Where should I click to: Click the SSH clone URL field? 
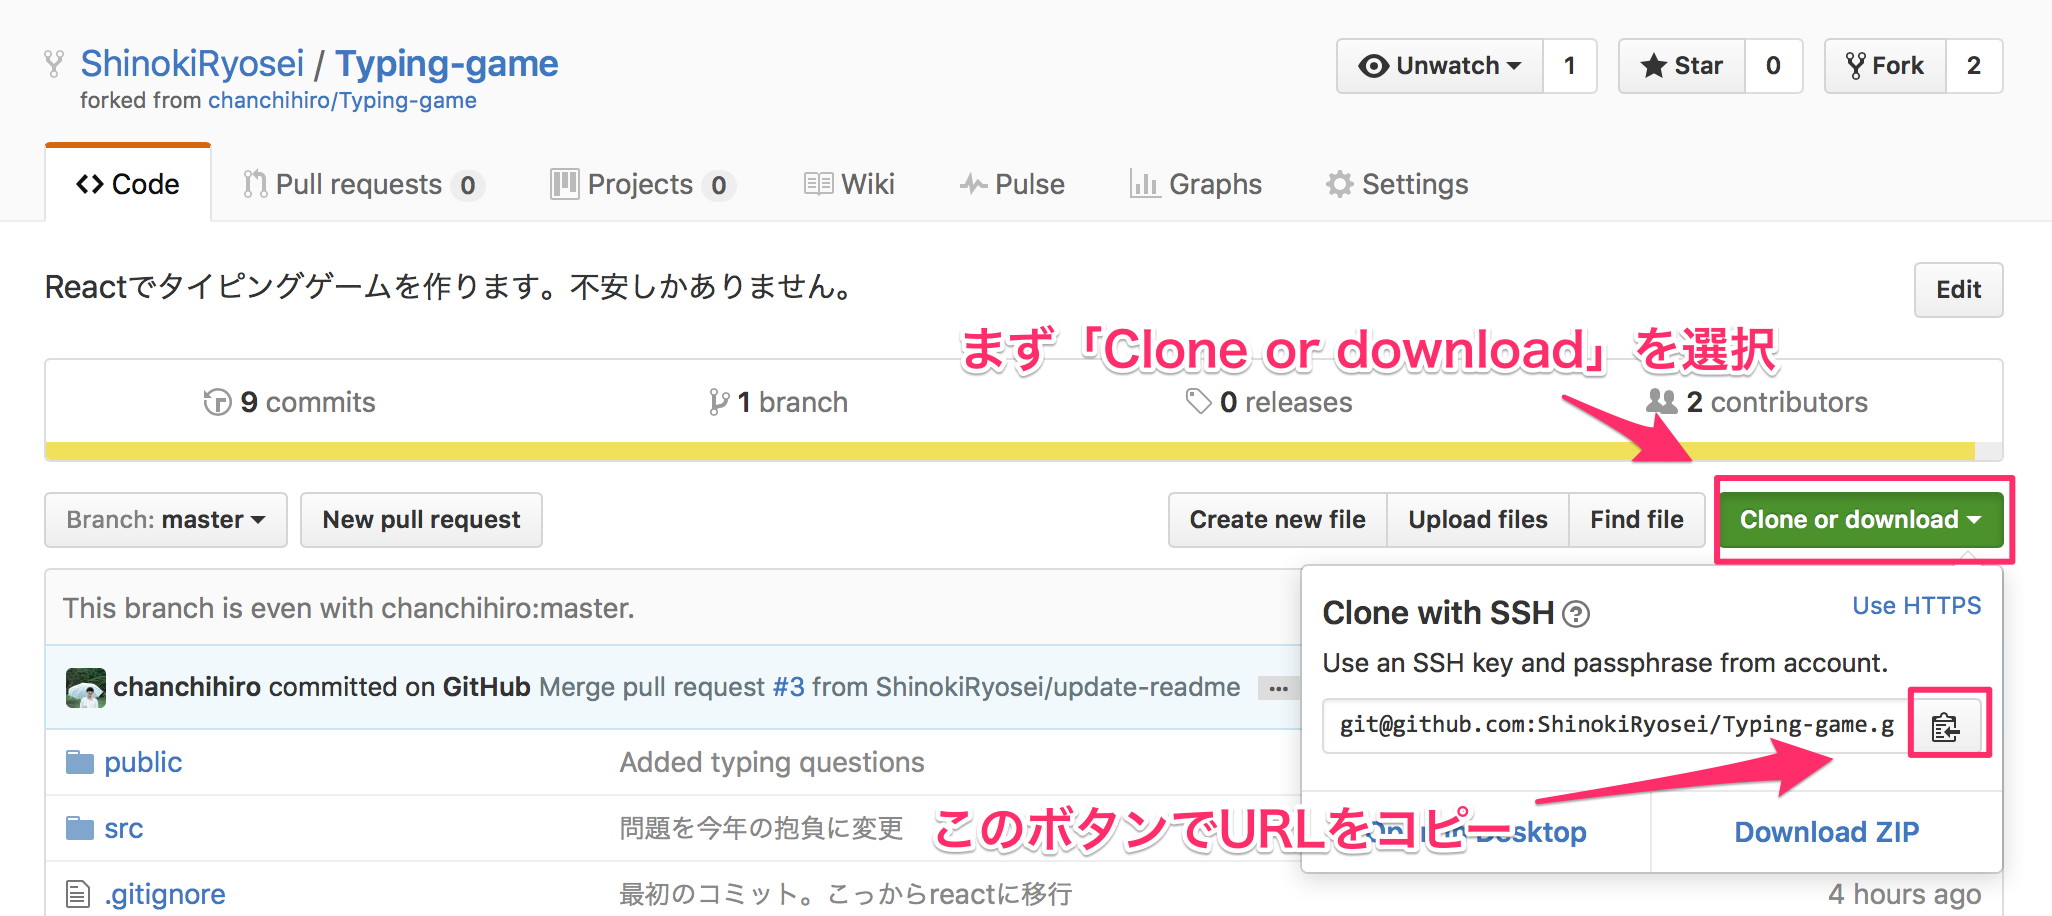[1616, 726]
